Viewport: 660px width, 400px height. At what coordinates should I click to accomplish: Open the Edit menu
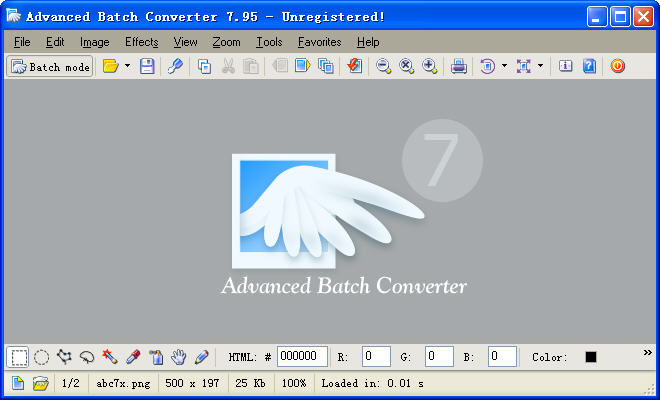(x=55, y=42)
